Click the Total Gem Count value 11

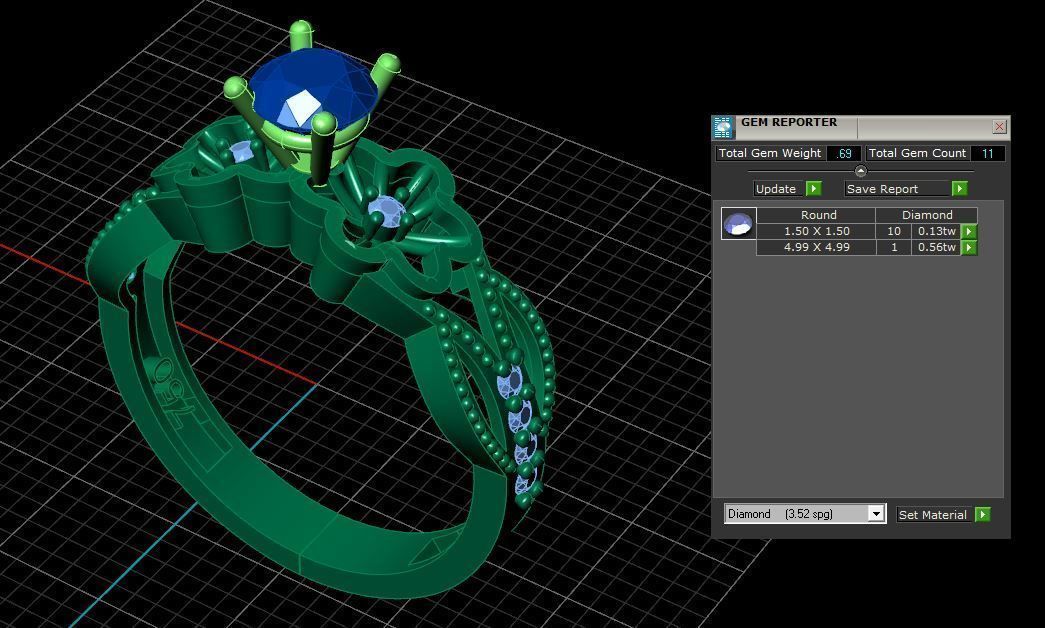click(x=987, y=153)
